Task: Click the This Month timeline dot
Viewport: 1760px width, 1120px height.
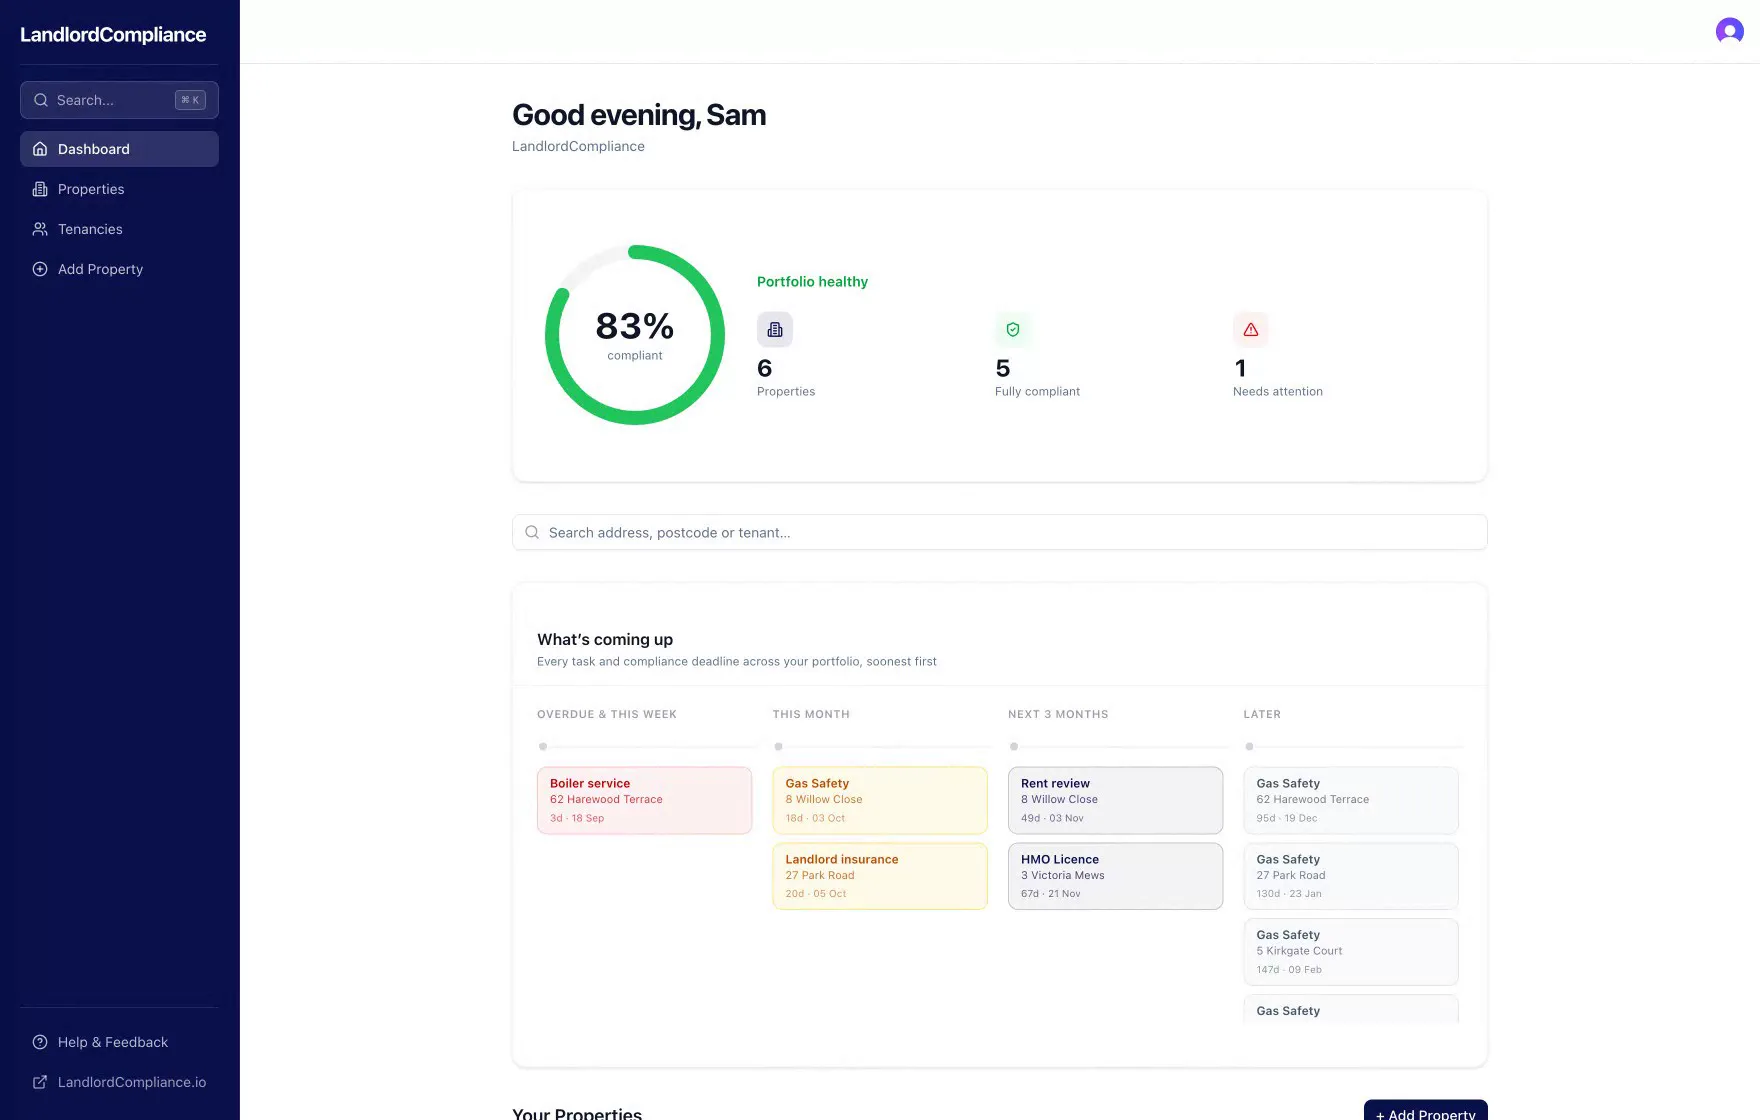Action: coord(779,746)
